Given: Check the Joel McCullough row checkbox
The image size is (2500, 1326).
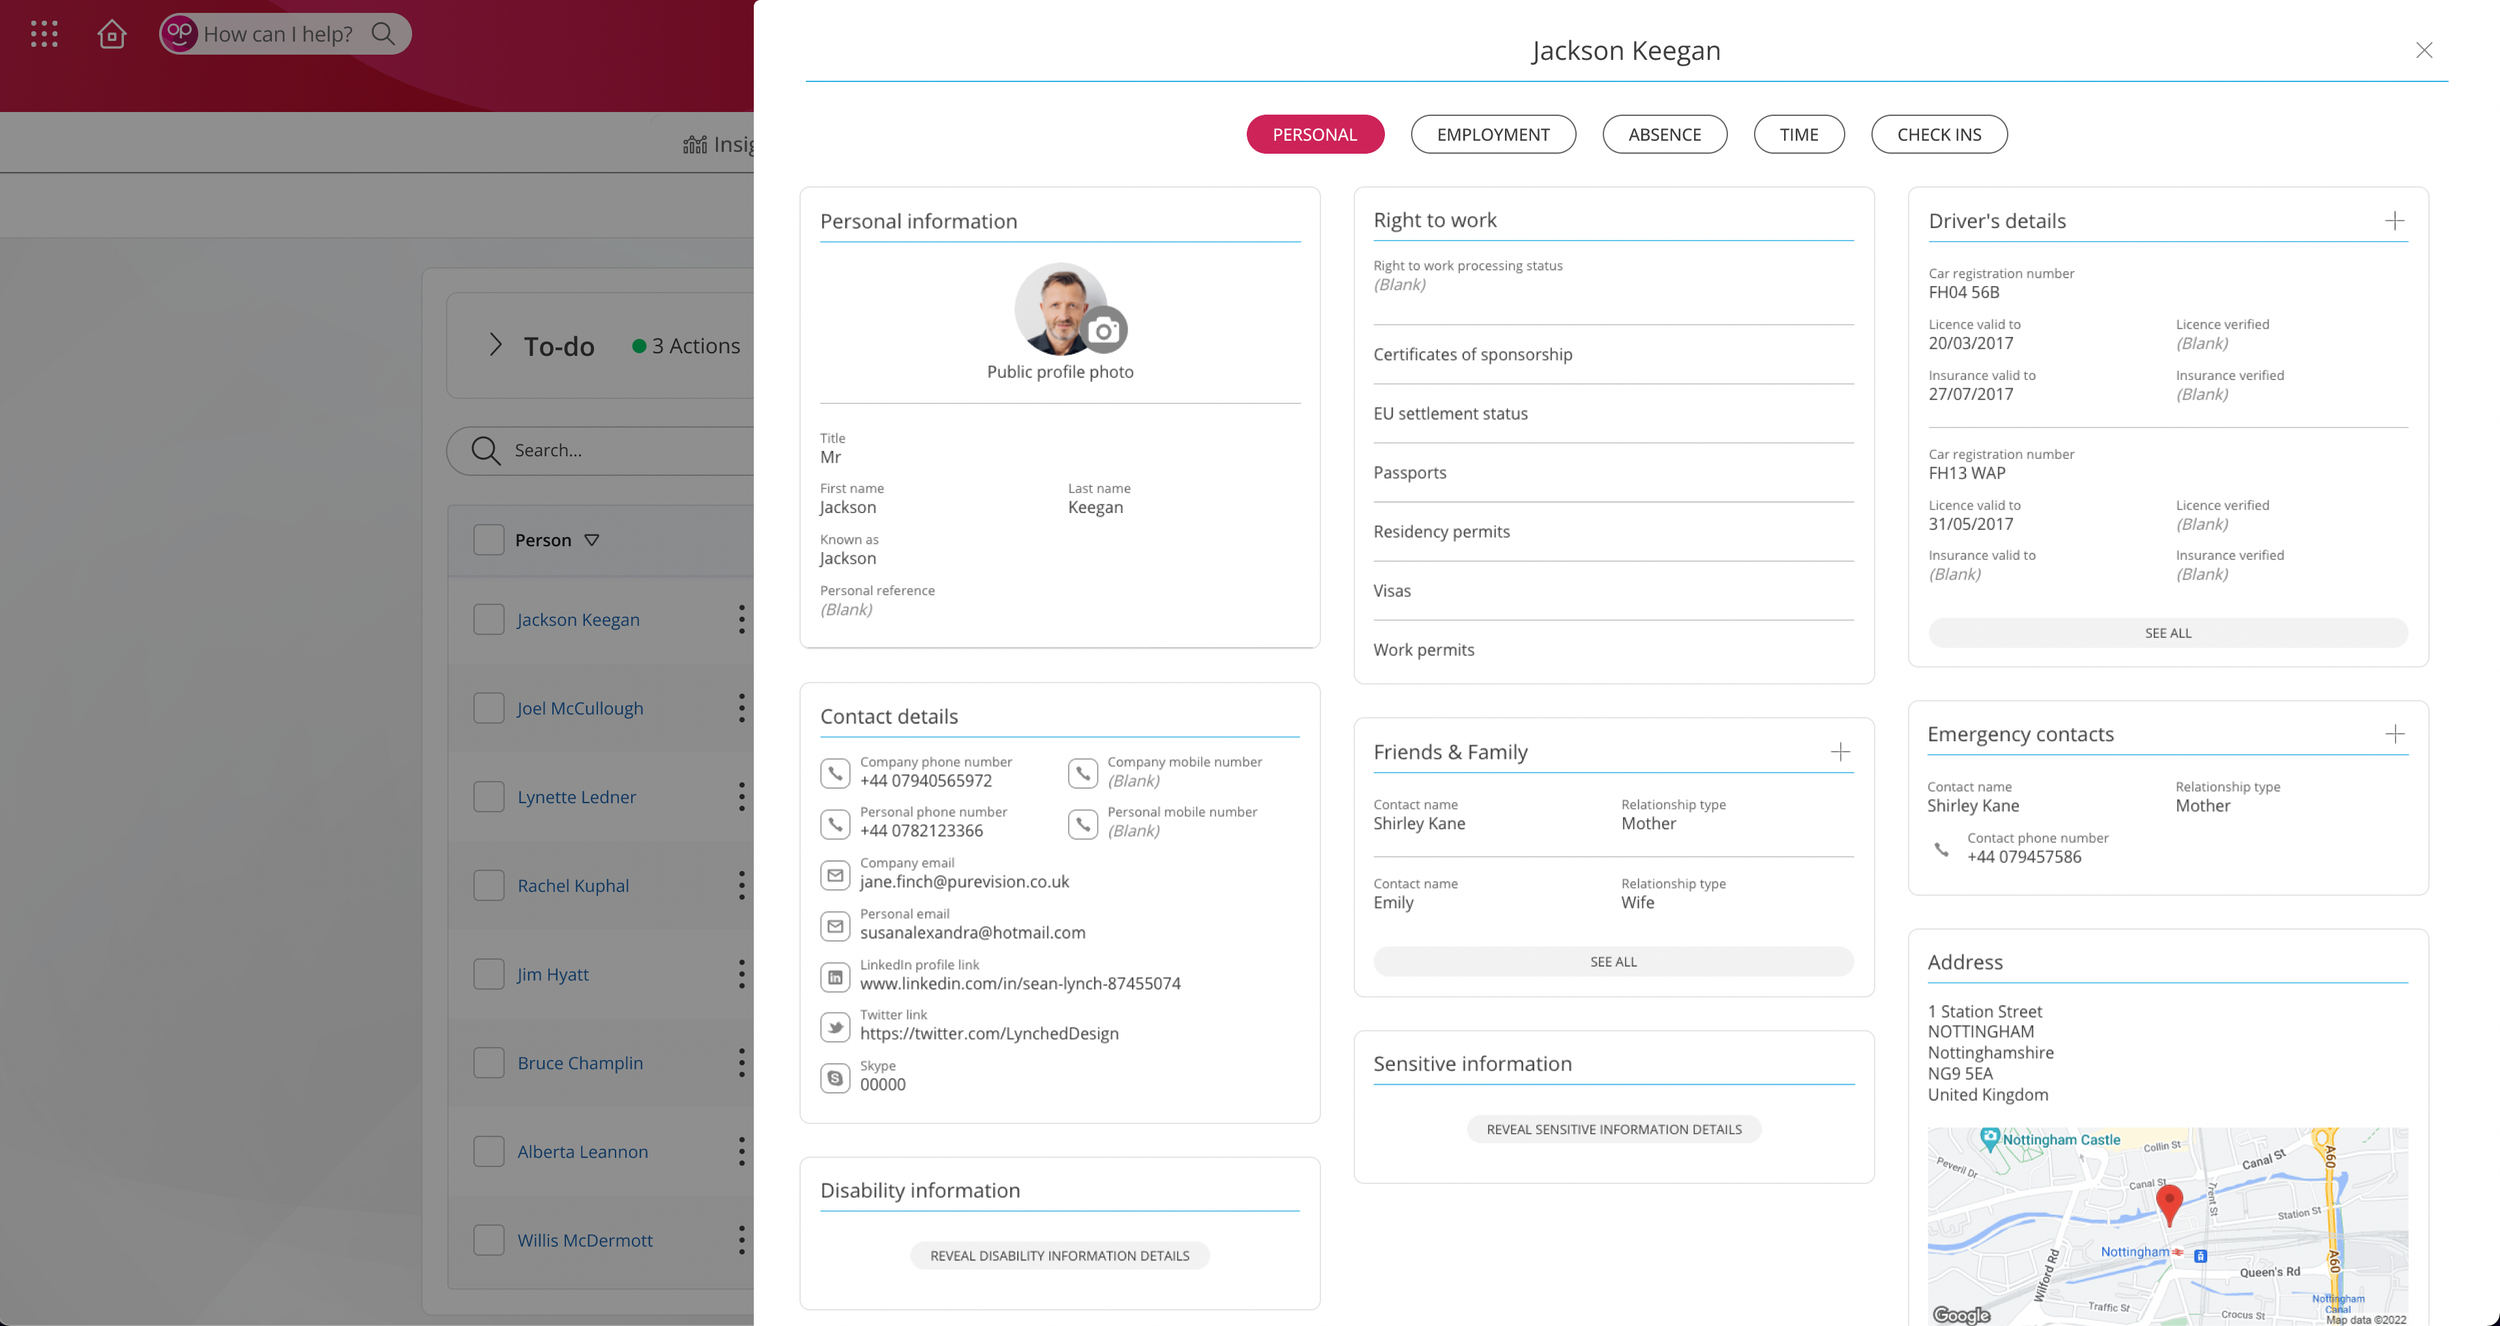Looking at the screenshot, I should point(488,708).
